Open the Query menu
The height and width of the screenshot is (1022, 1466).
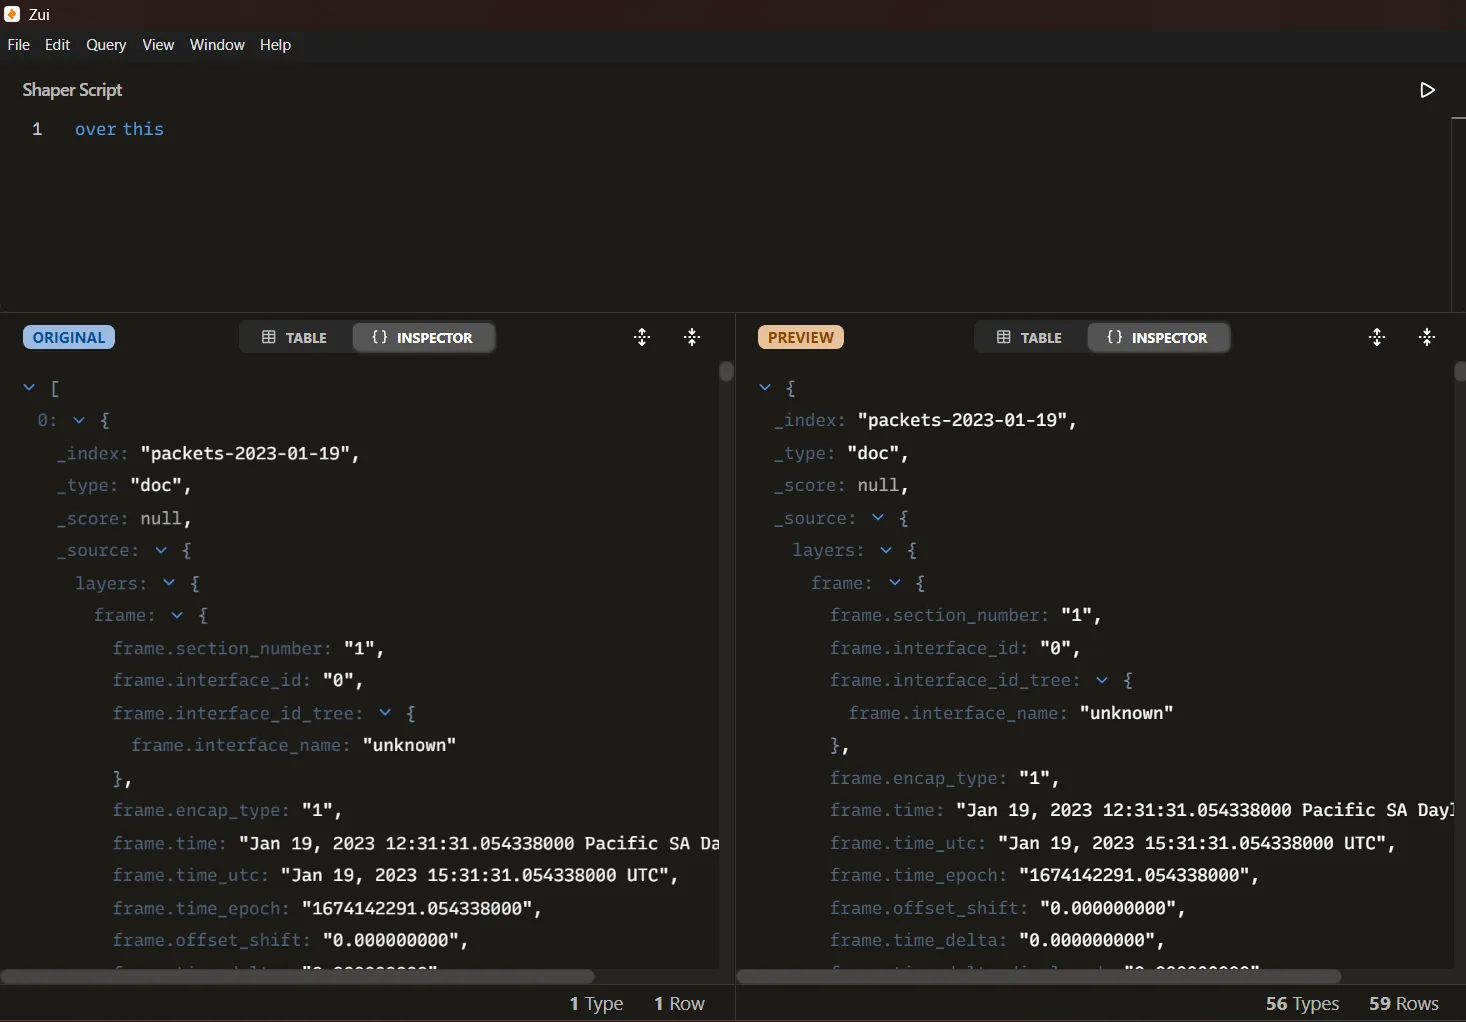(x=106, y=44)
